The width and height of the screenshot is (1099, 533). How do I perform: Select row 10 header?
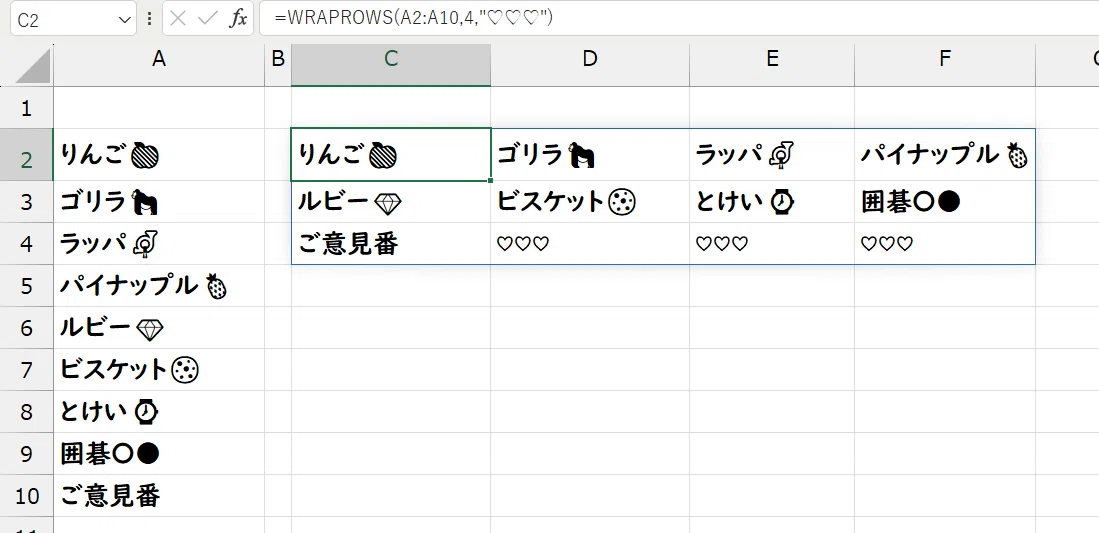[27, 496]
